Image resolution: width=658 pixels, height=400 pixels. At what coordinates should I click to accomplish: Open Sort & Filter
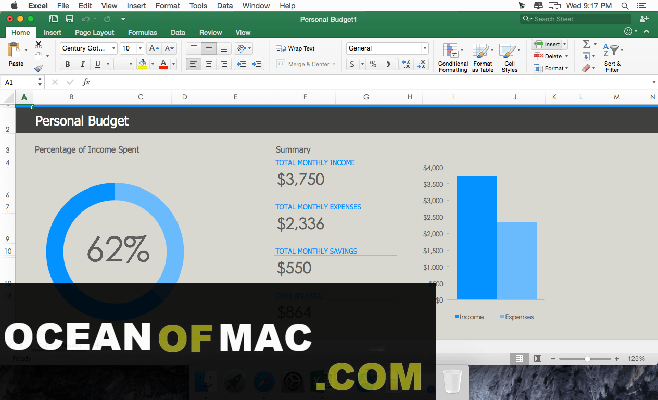[612, 58]
